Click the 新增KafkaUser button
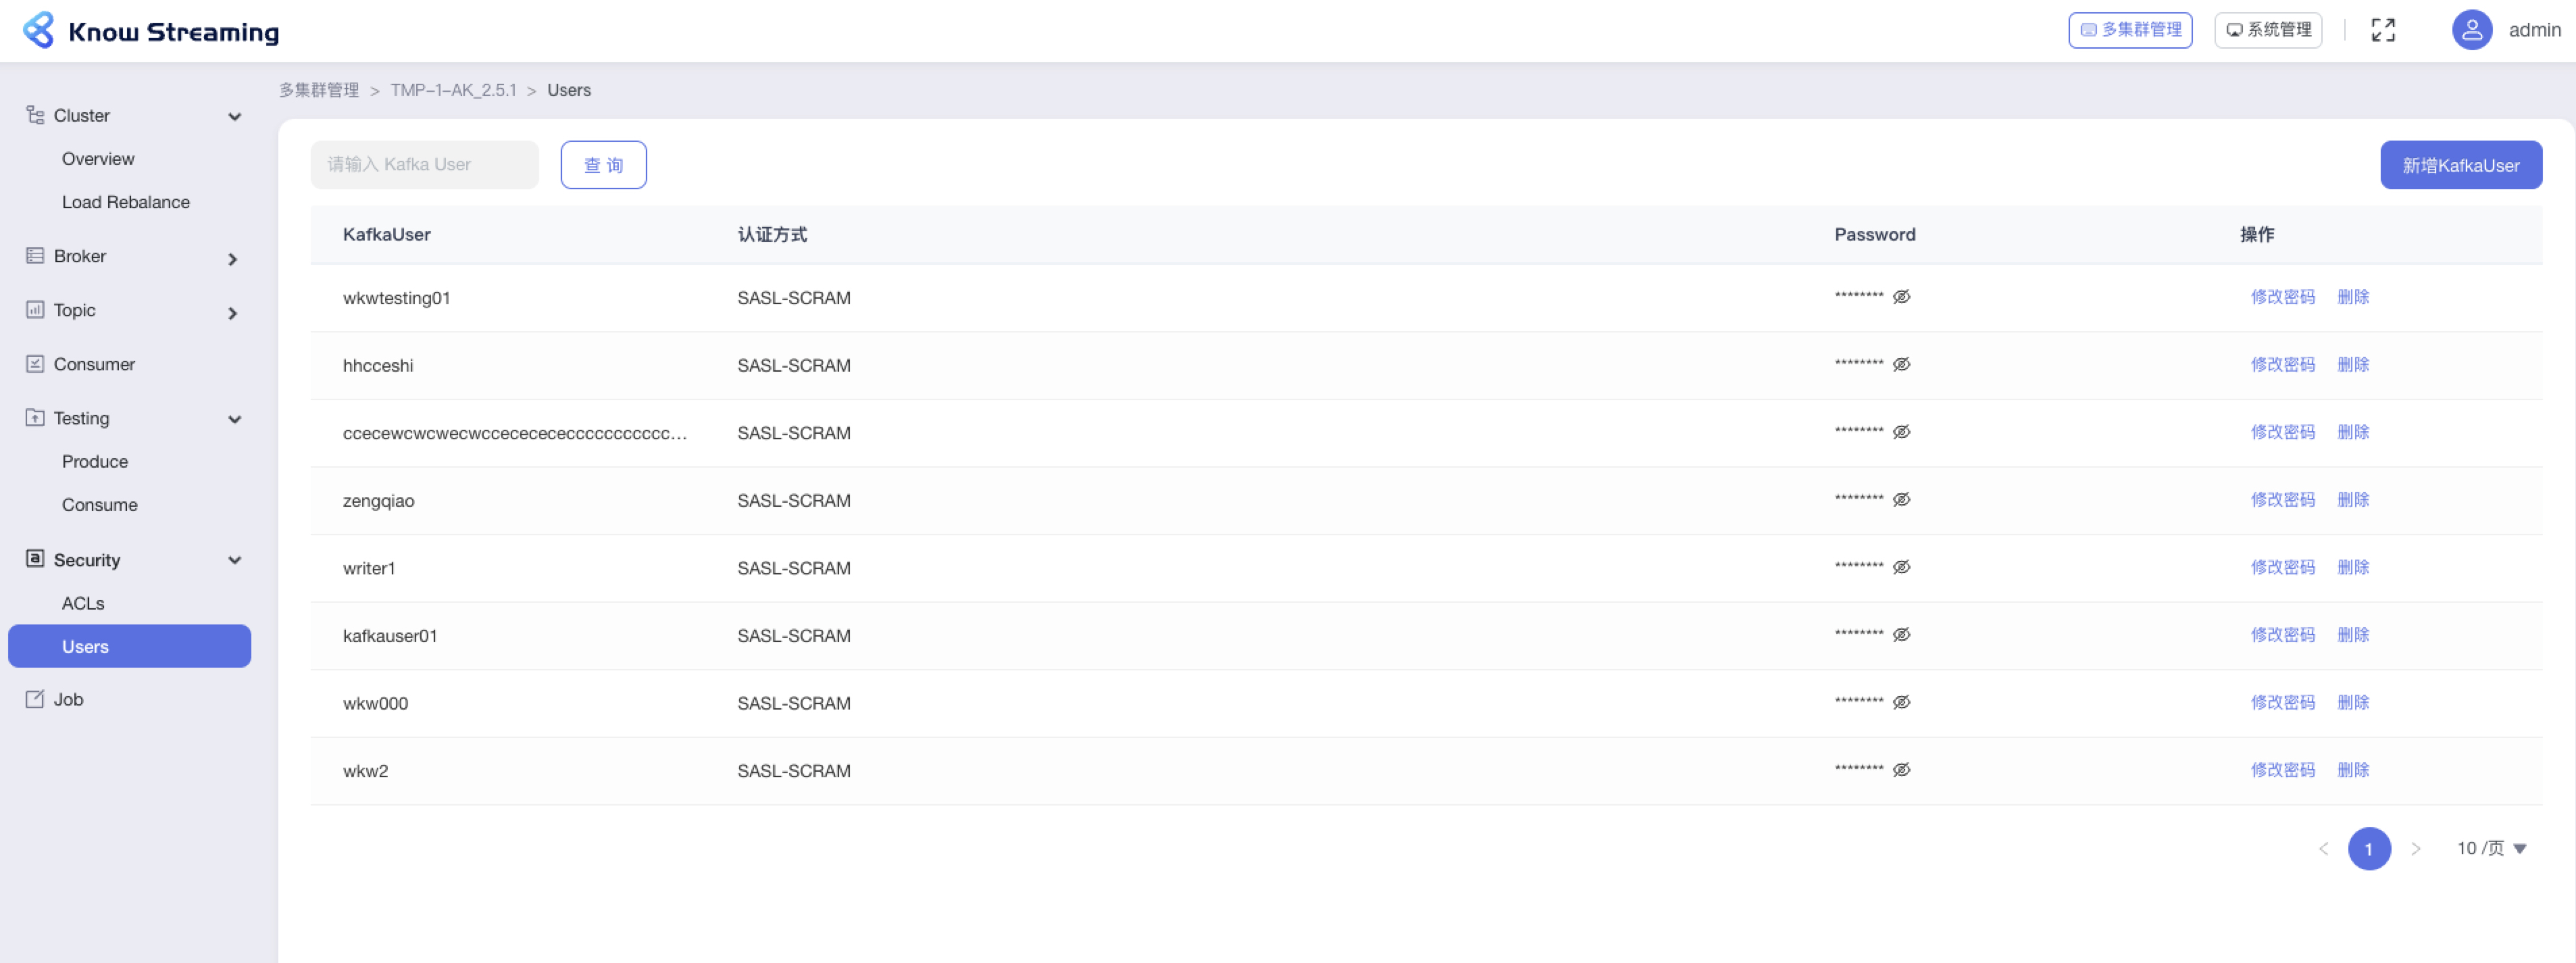Image resolution: width=2576 pixels, height=963 pixels. (x=2460, y=165)
